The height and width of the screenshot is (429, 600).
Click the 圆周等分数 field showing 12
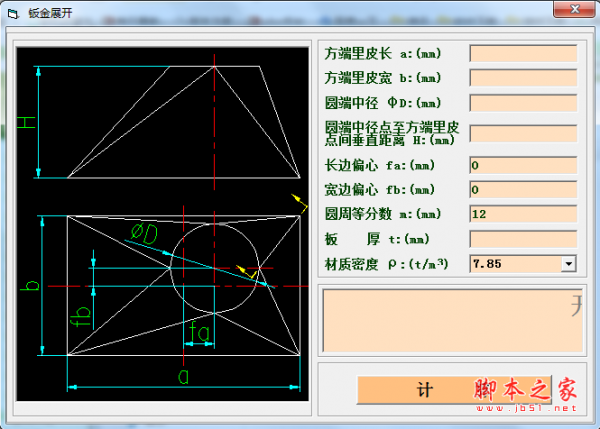[x=523, y=214]
